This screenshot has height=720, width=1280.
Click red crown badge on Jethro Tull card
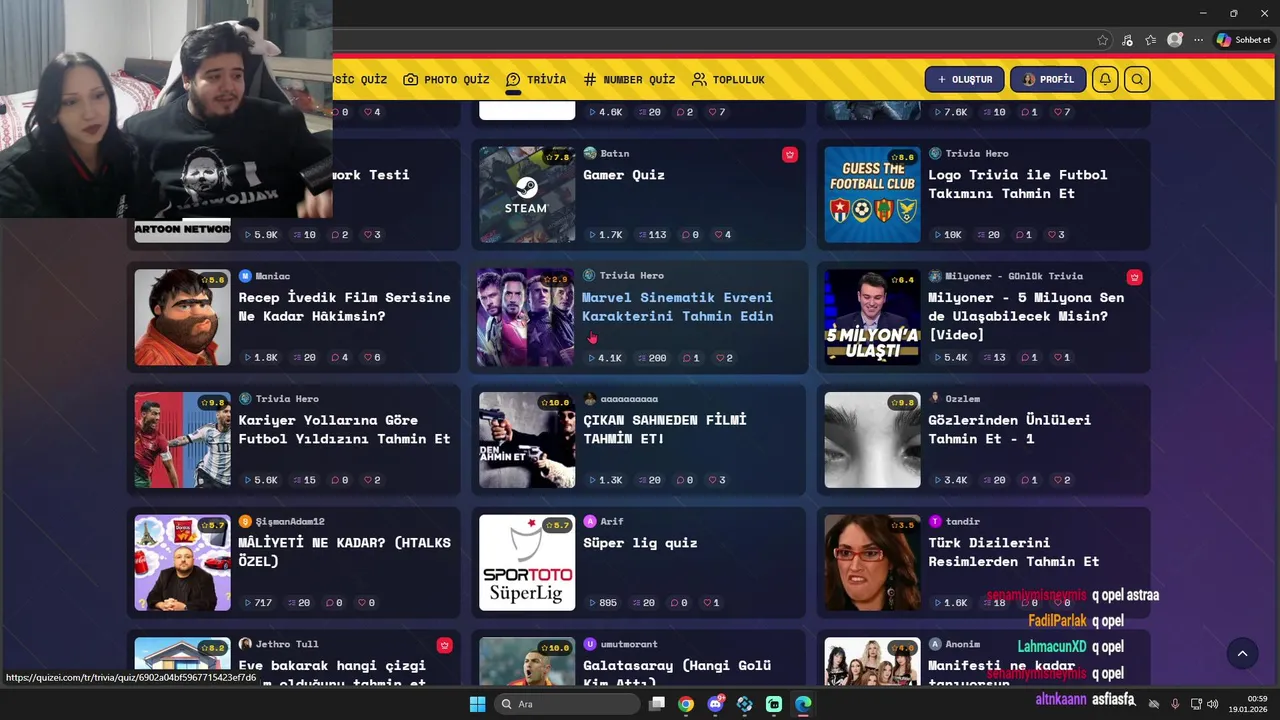[x=445, y=645]
